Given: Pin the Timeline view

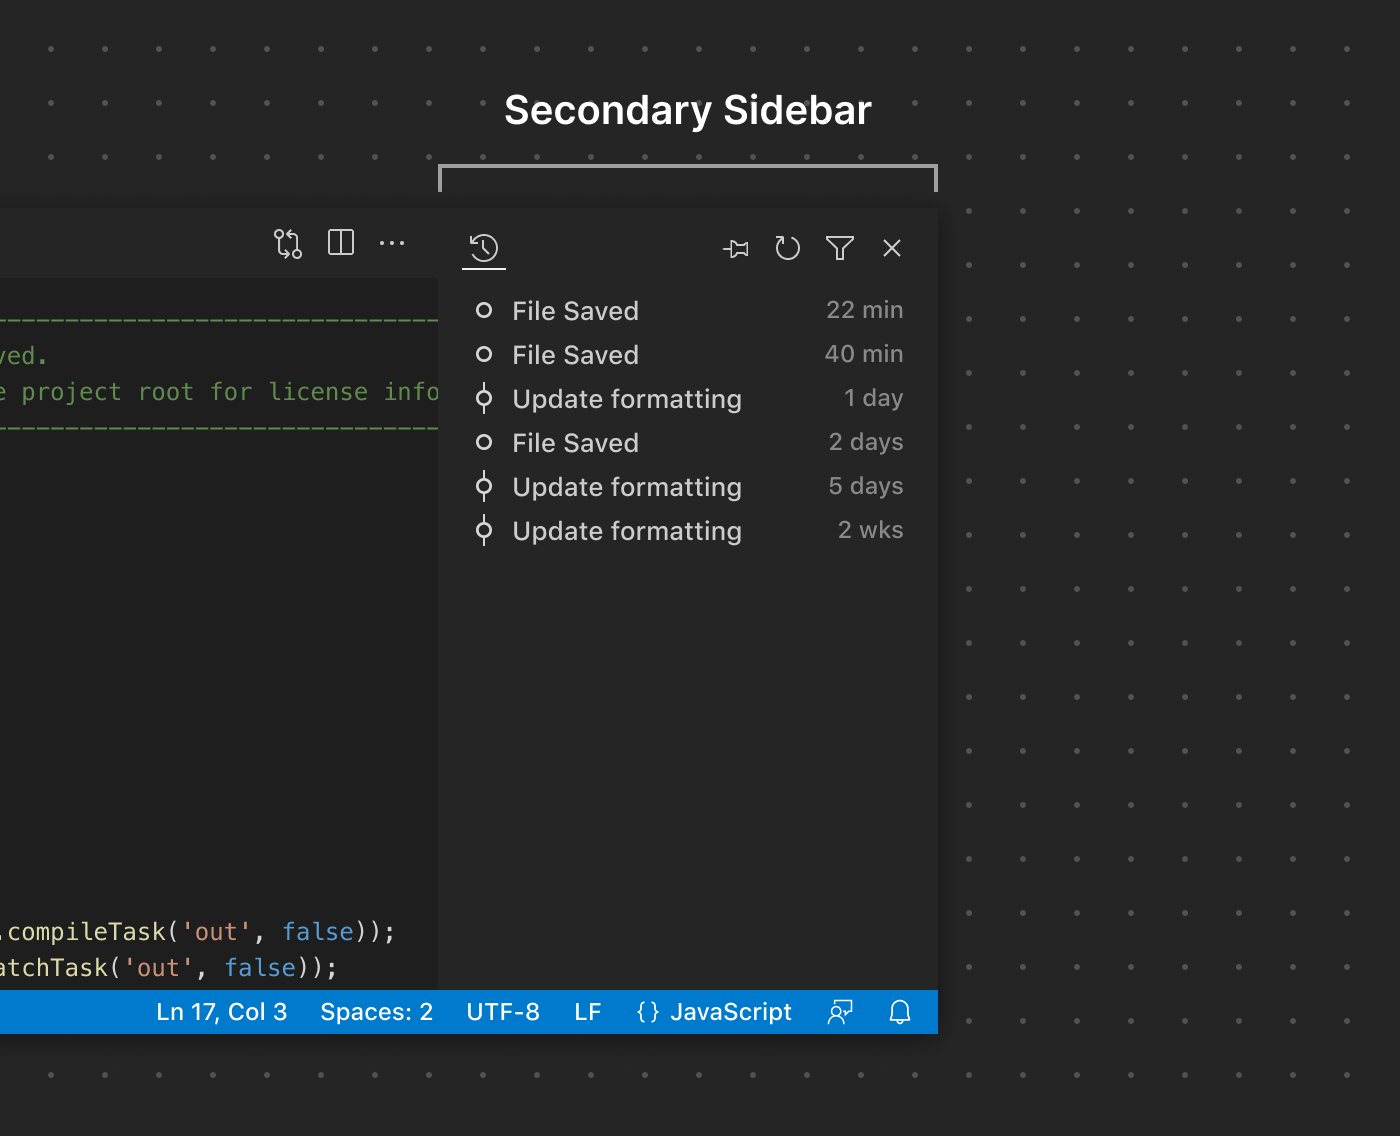Looking at the screenshot, I should [x=736, y=248].
